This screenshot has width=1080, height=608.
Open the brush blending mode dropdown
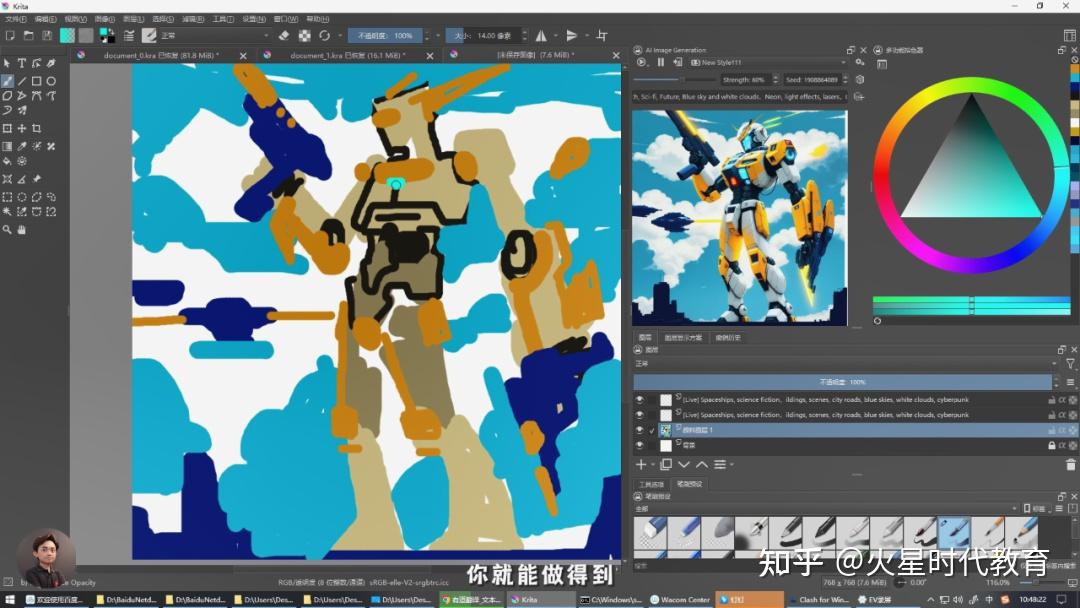(x=214, y=35)
